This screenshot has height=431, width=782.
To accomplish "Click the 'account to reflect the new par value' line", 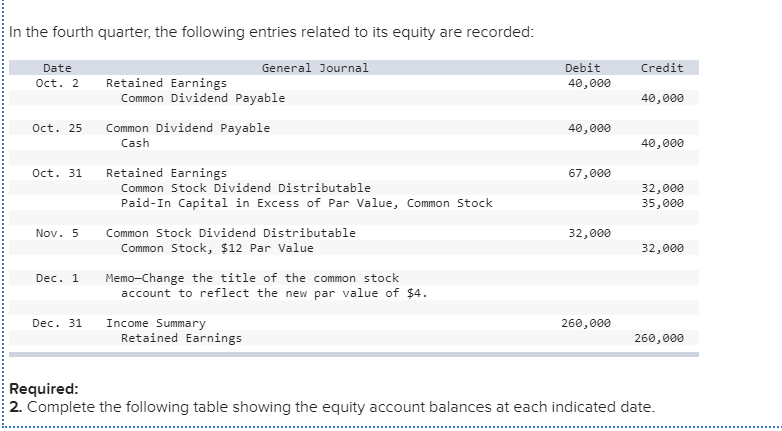I will click(274, 293).
